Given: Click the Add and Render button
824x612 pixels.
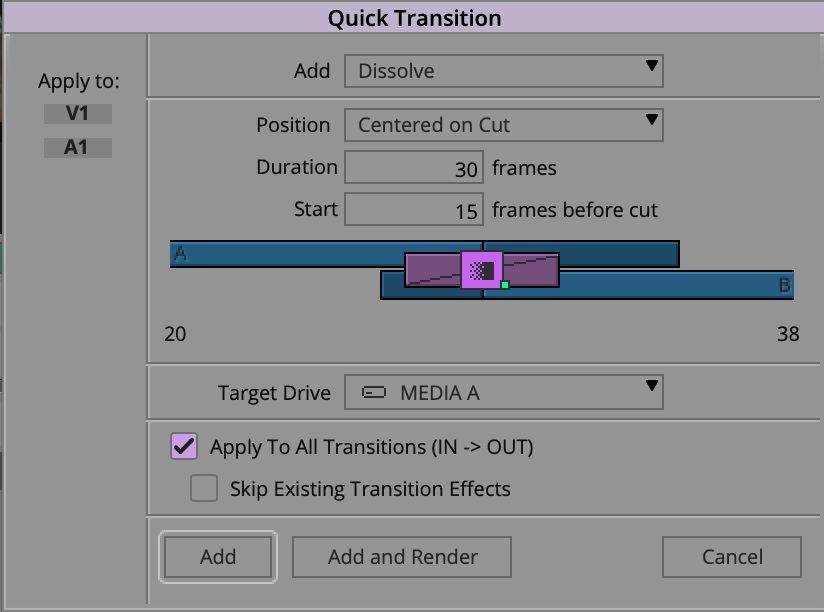Looking at the screenshot, I should coord(402,557).
